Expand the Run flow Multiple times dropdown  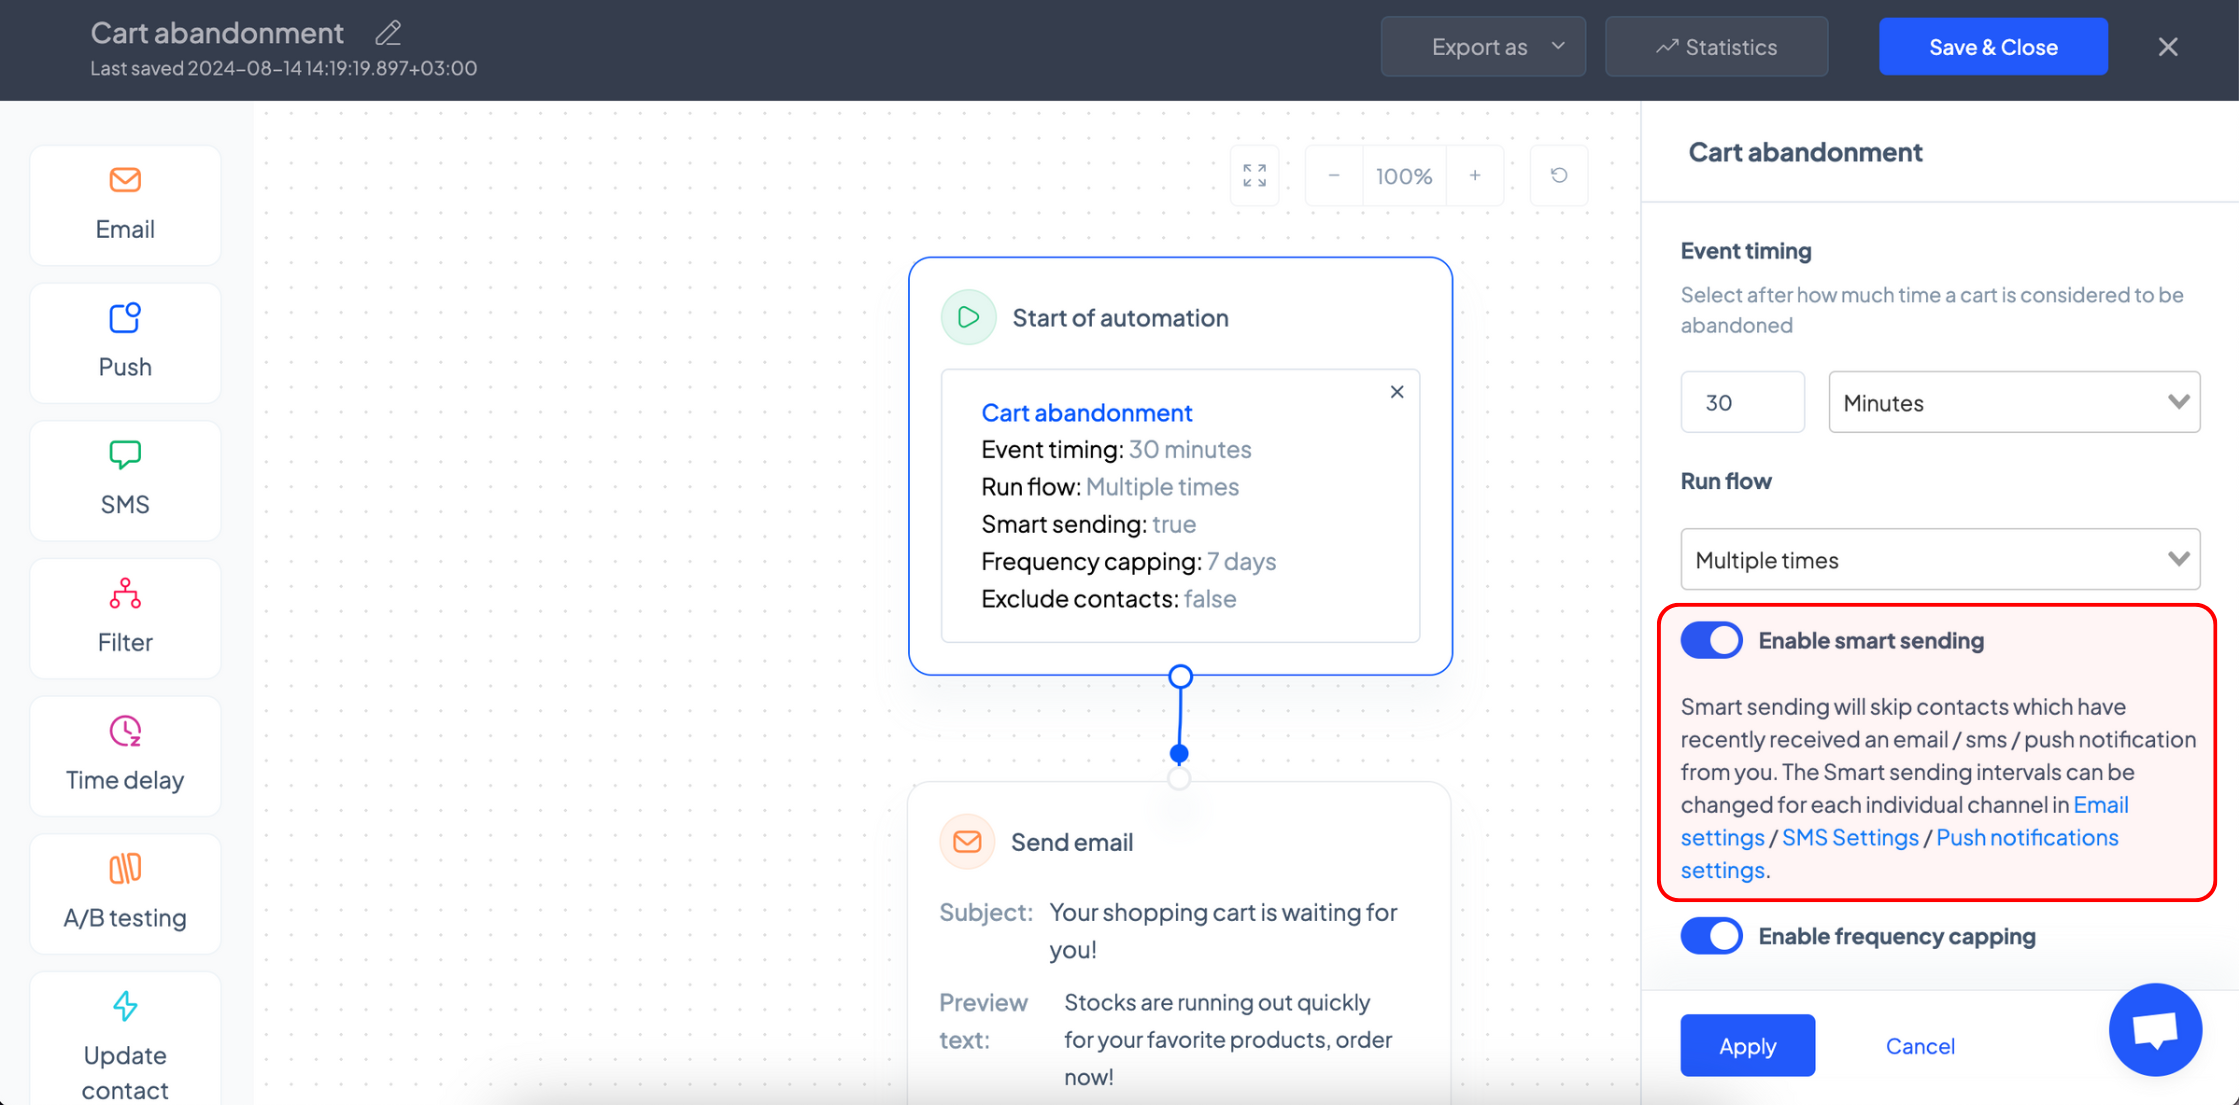click(x=1940, y=559)
